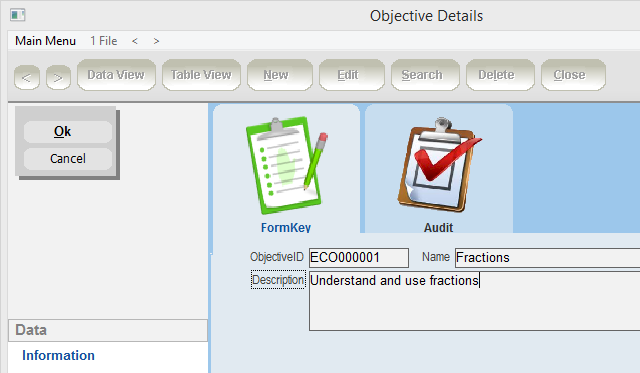Image resolution: width=640 pixels, height=373 pixels.
Task: Click the Edit button
Action: click(x=351, y=75)
